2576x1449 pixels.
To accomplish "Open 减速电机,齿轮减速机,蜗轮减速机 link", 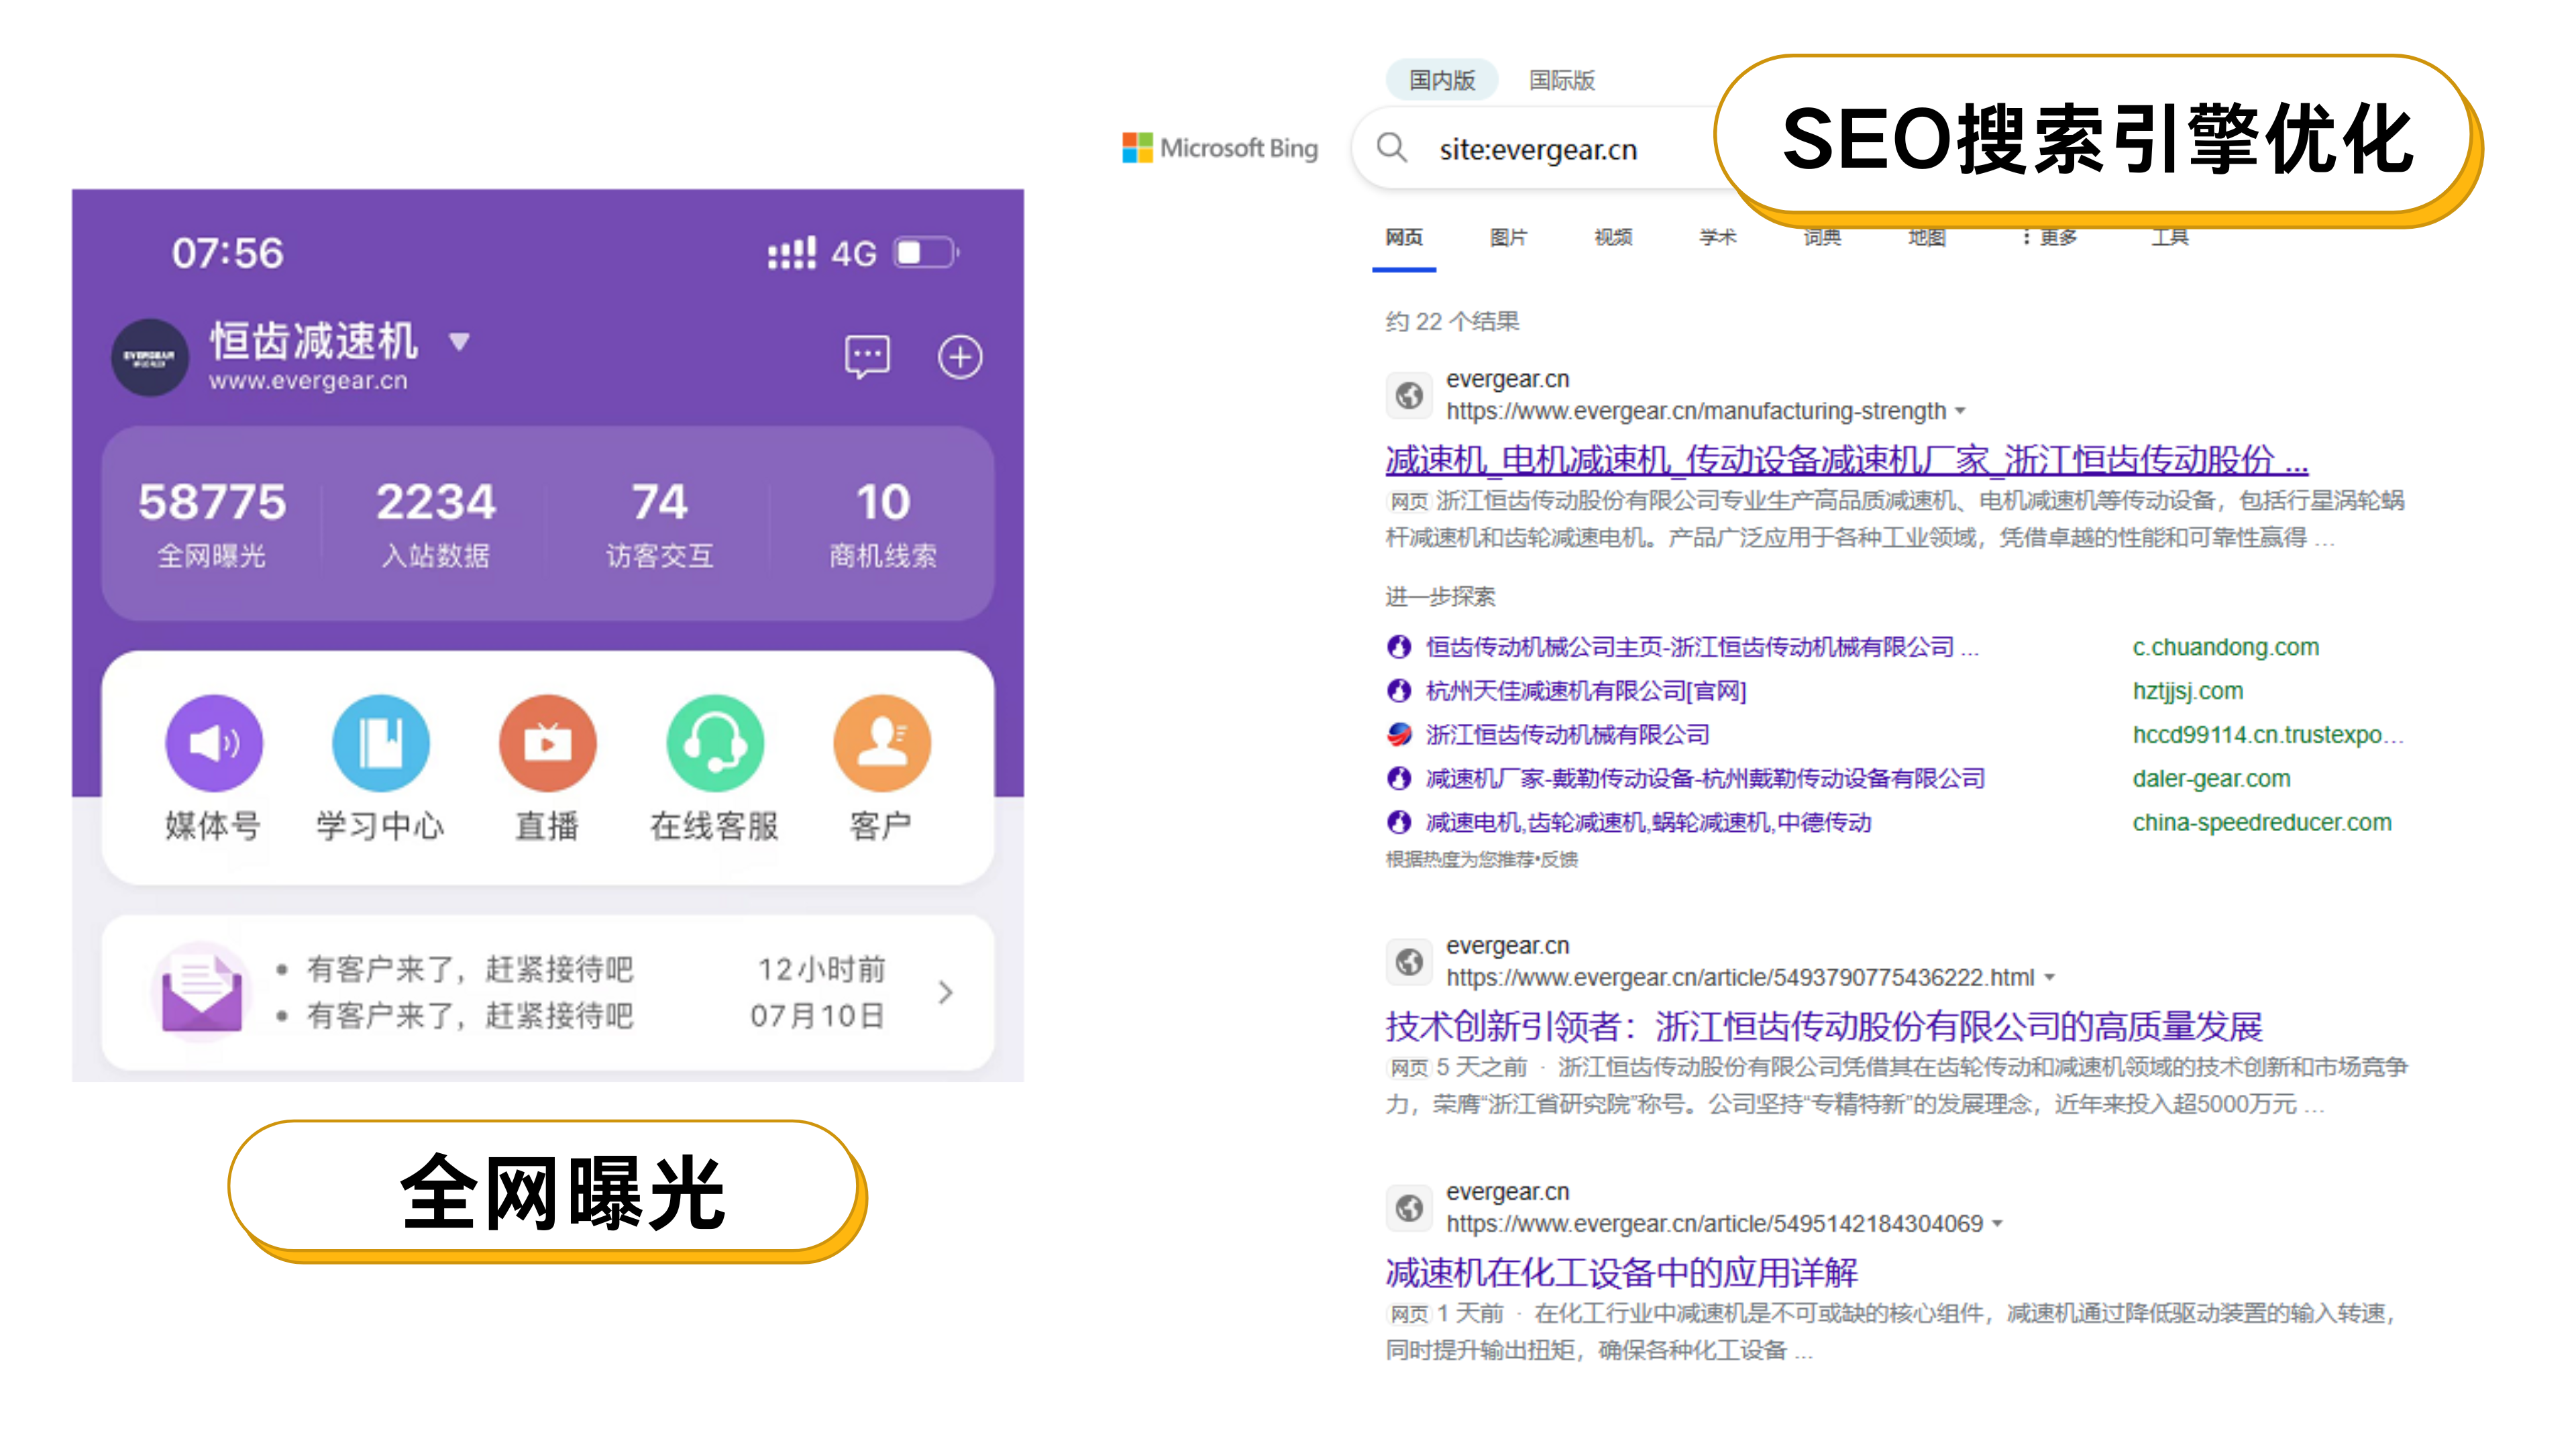I will pyautogui.click(x=1648, y=822).
